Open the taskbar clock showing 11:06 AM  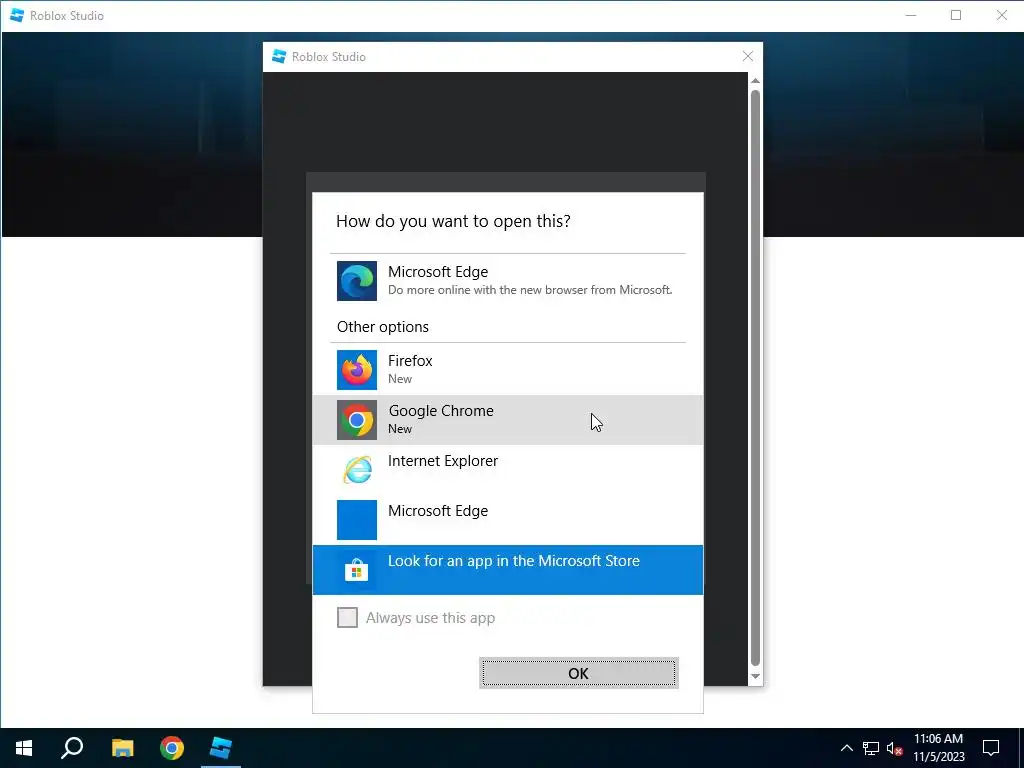[938, 748]
